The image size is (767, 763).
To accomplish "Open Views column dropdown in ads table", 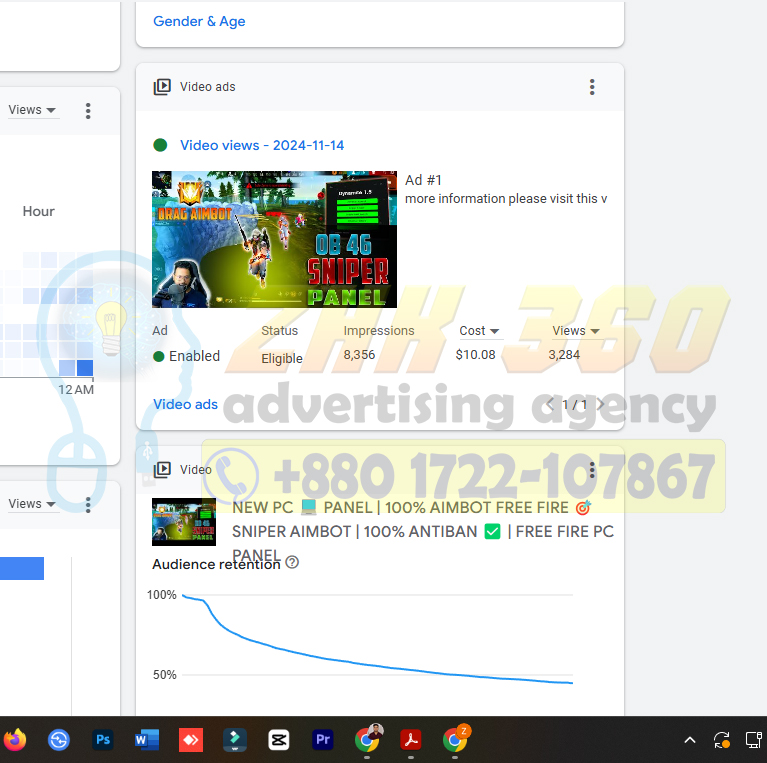I will point(576,331).
